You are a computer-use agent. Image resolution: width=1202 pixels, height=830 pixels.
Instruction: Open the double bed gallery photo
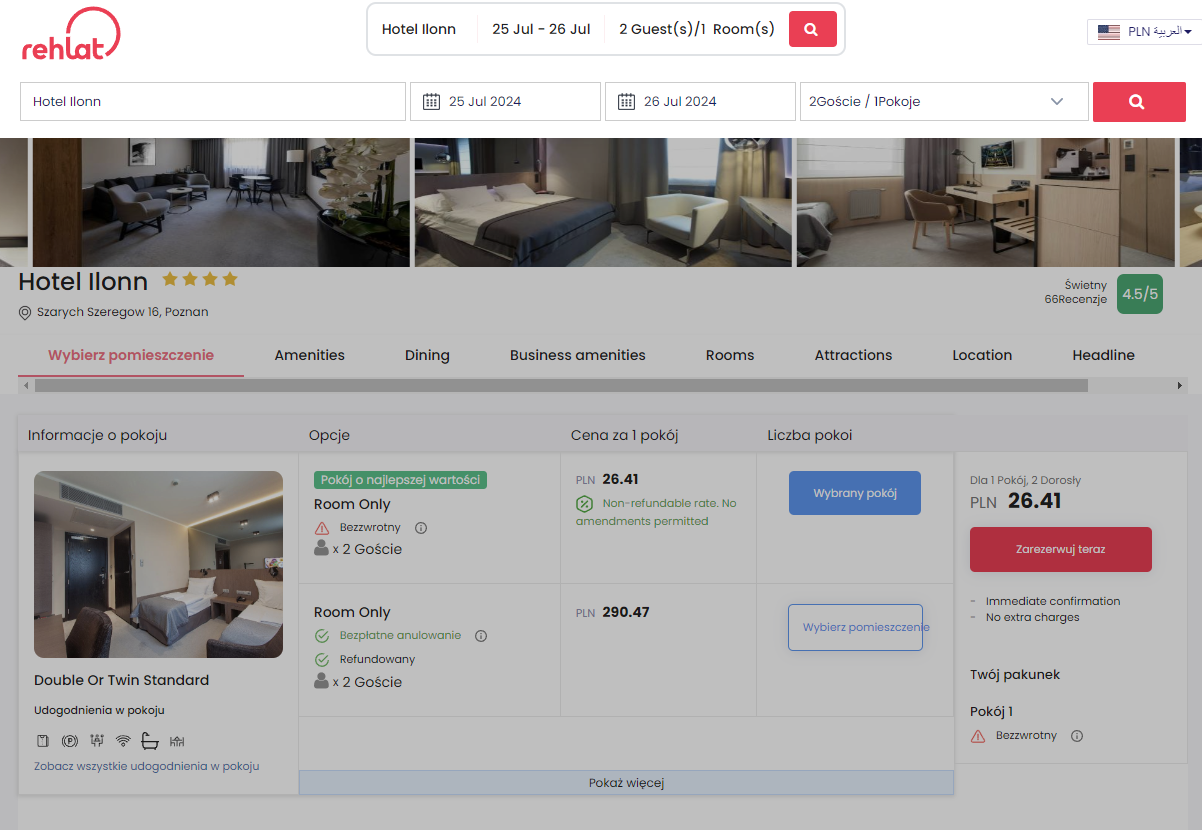(x=603, y=203)
